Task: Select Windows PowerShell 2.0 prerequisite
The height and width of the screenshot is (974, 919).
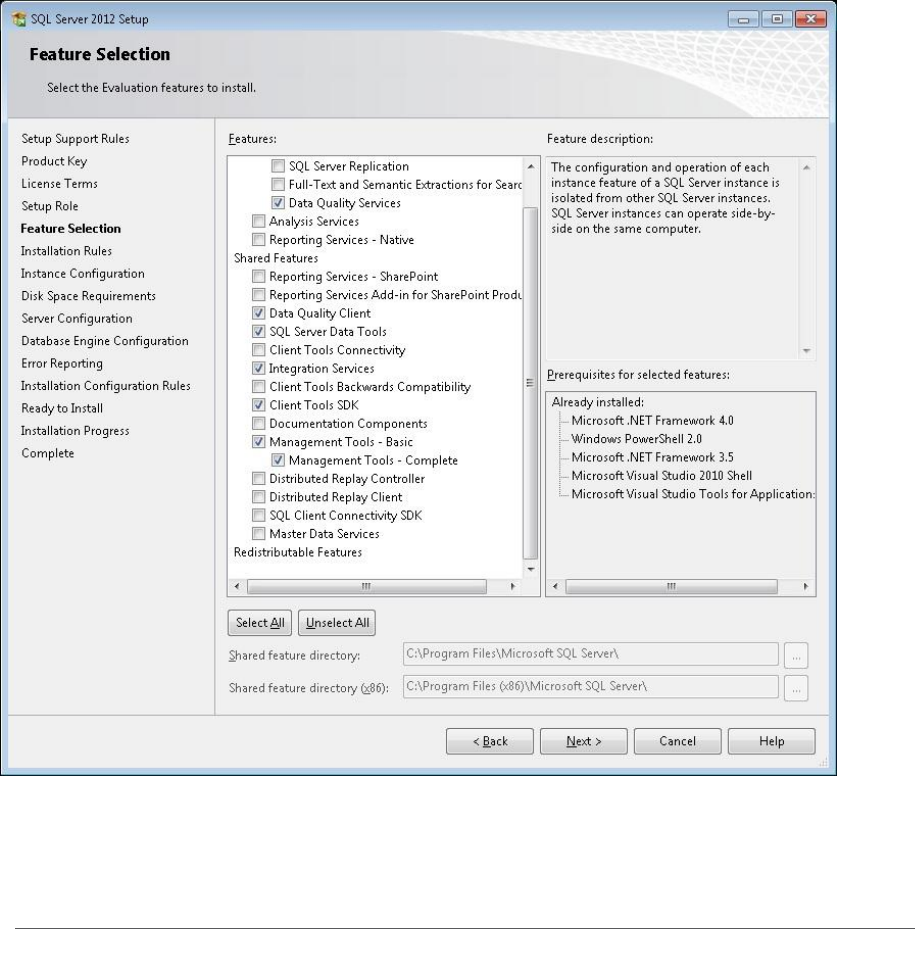Action: coord(636,439)
